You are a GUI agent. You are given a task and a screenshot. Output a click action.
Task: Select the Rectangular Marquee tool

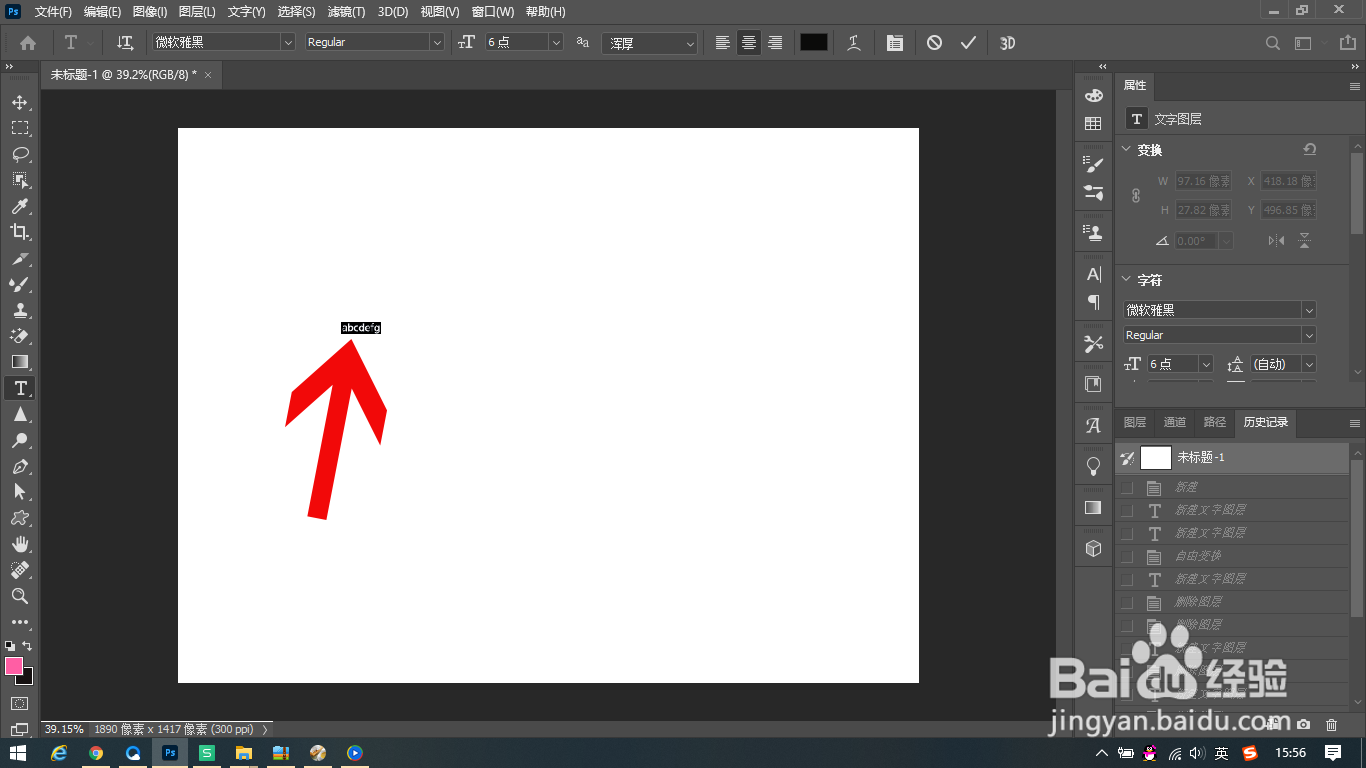(20, 128)
